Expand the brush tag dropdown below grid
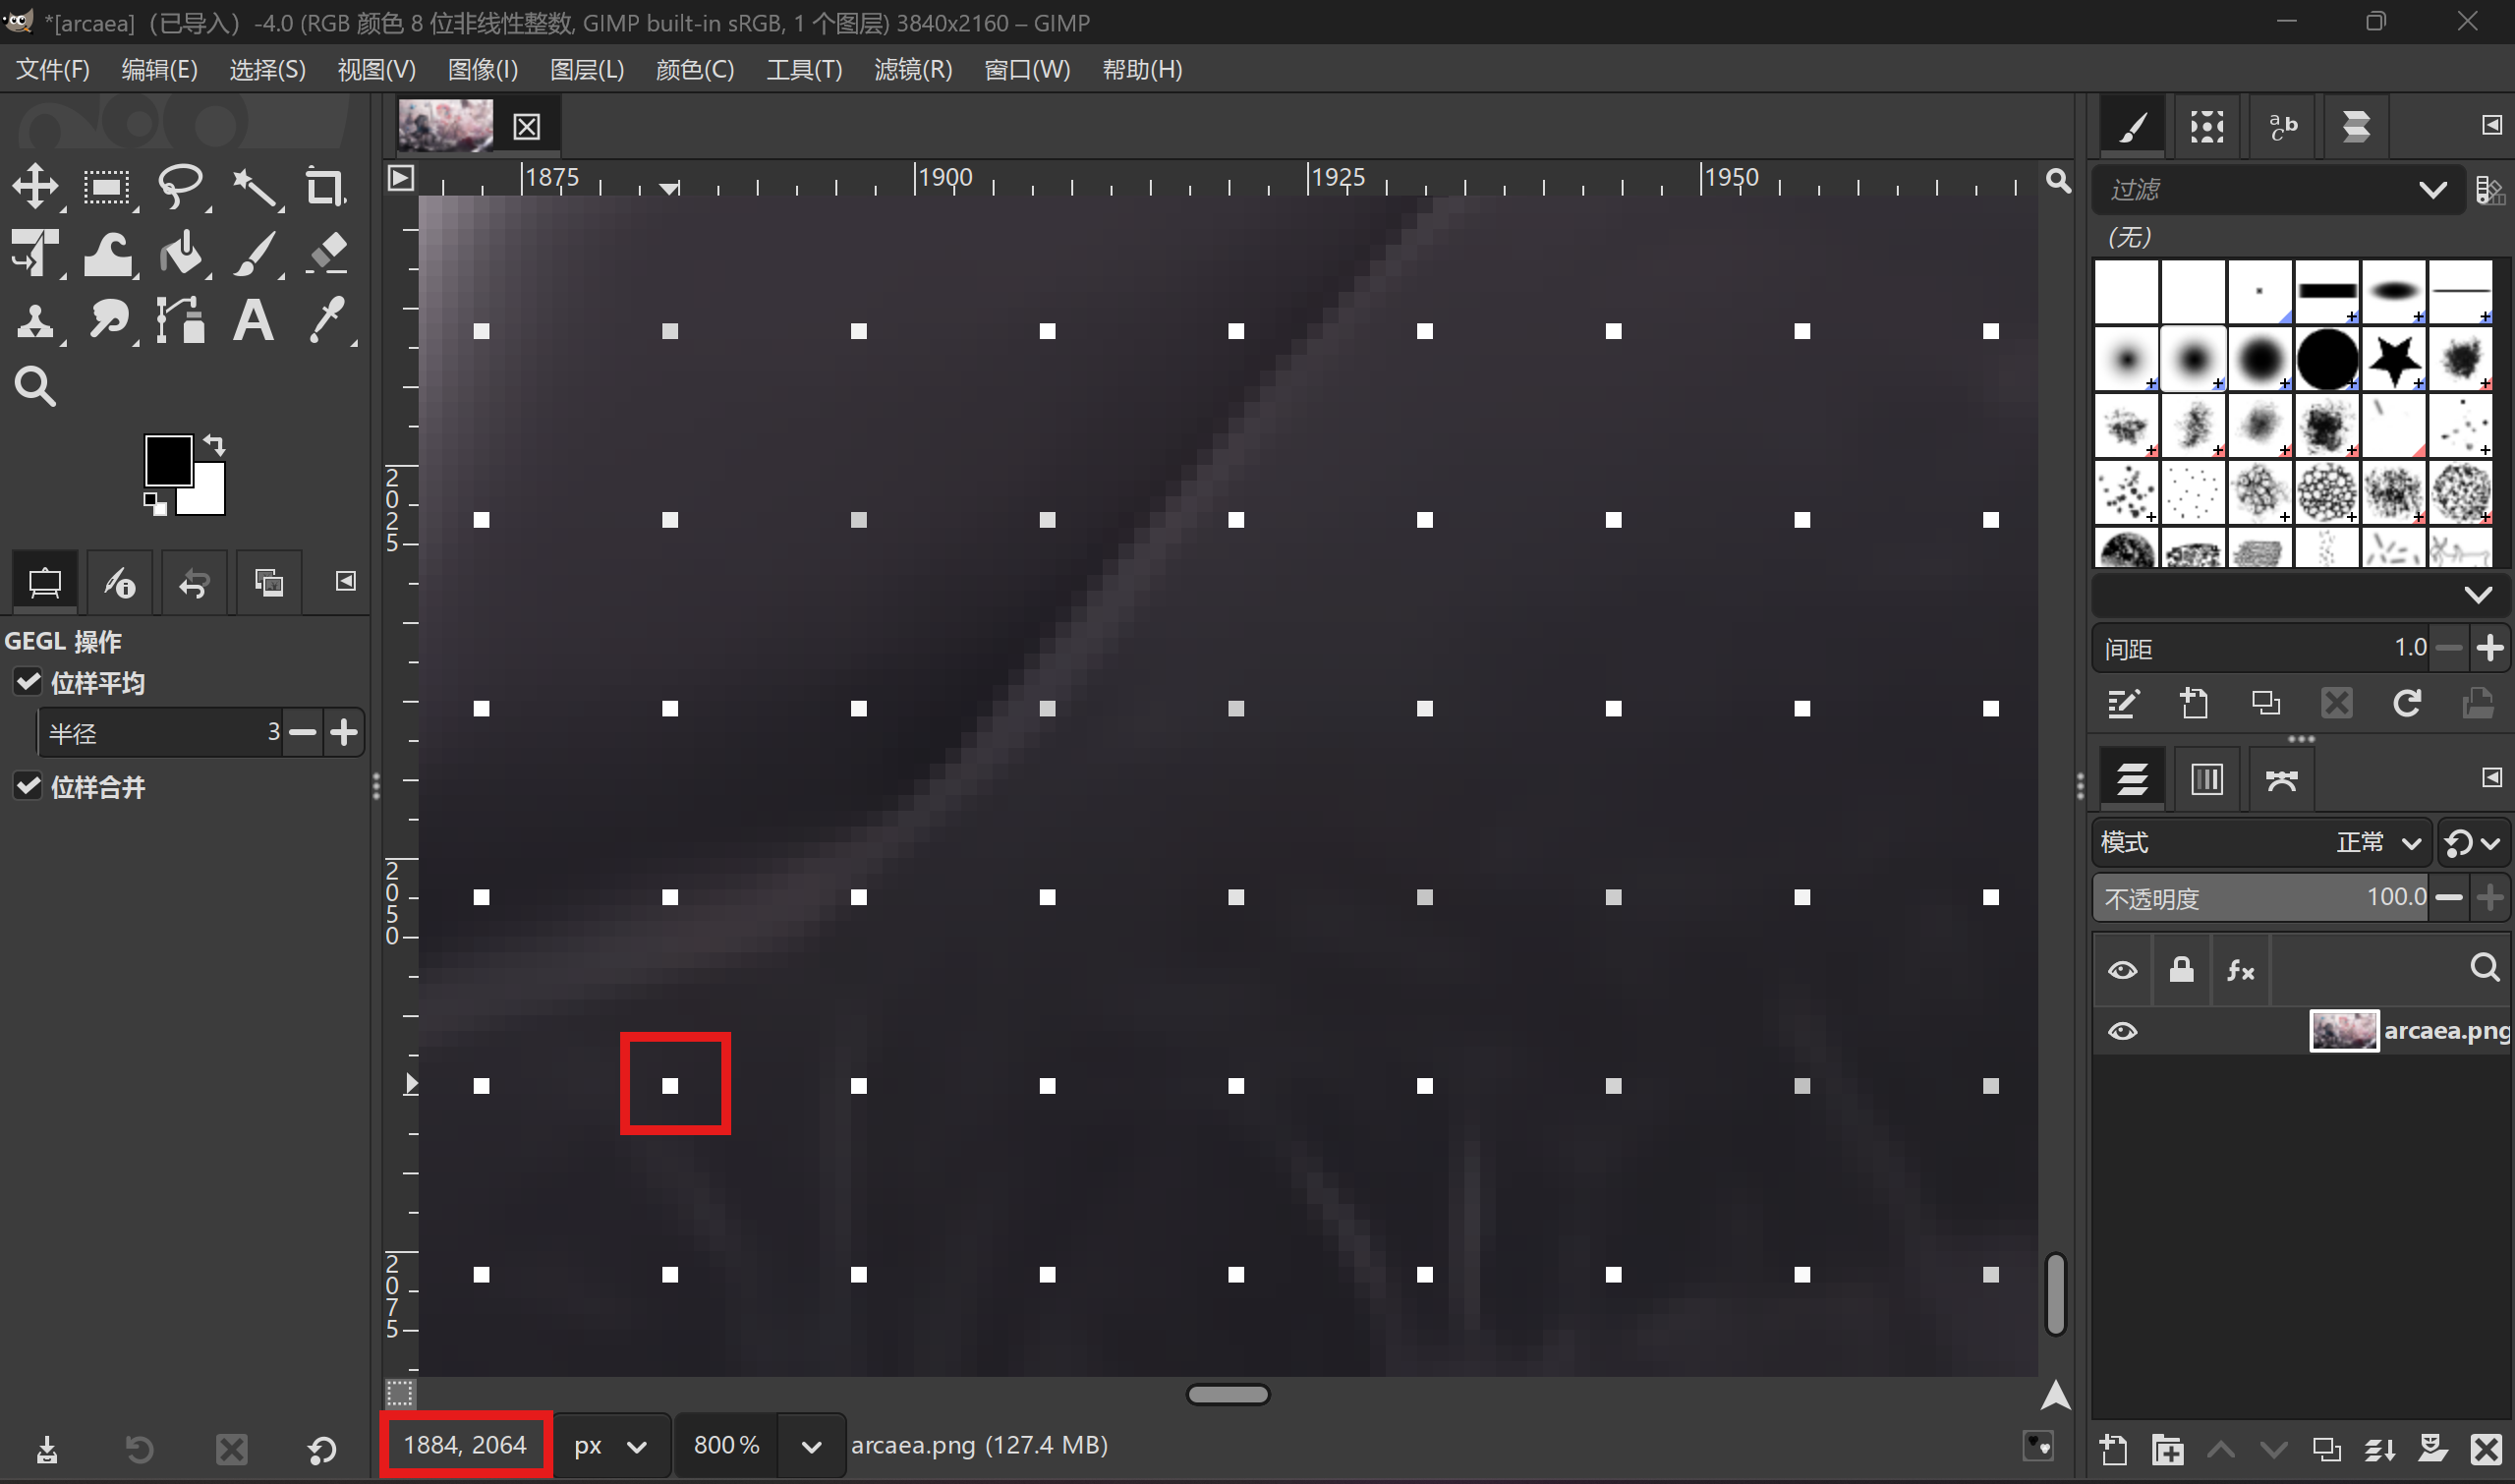The height and width of the screenshot is (1484, 2515). [x=2477, y=595]
